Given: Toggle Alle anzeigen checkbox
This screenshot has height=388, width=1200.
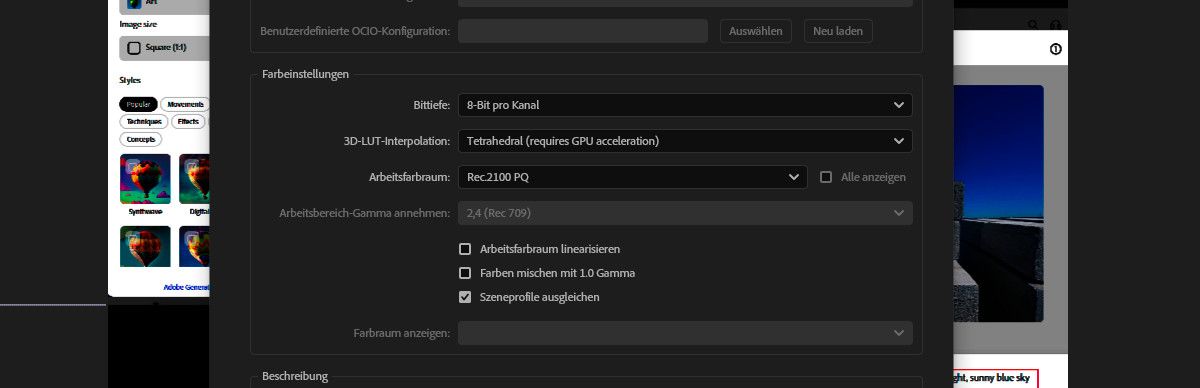Looking at the screenshot, I should coord(826,177).
